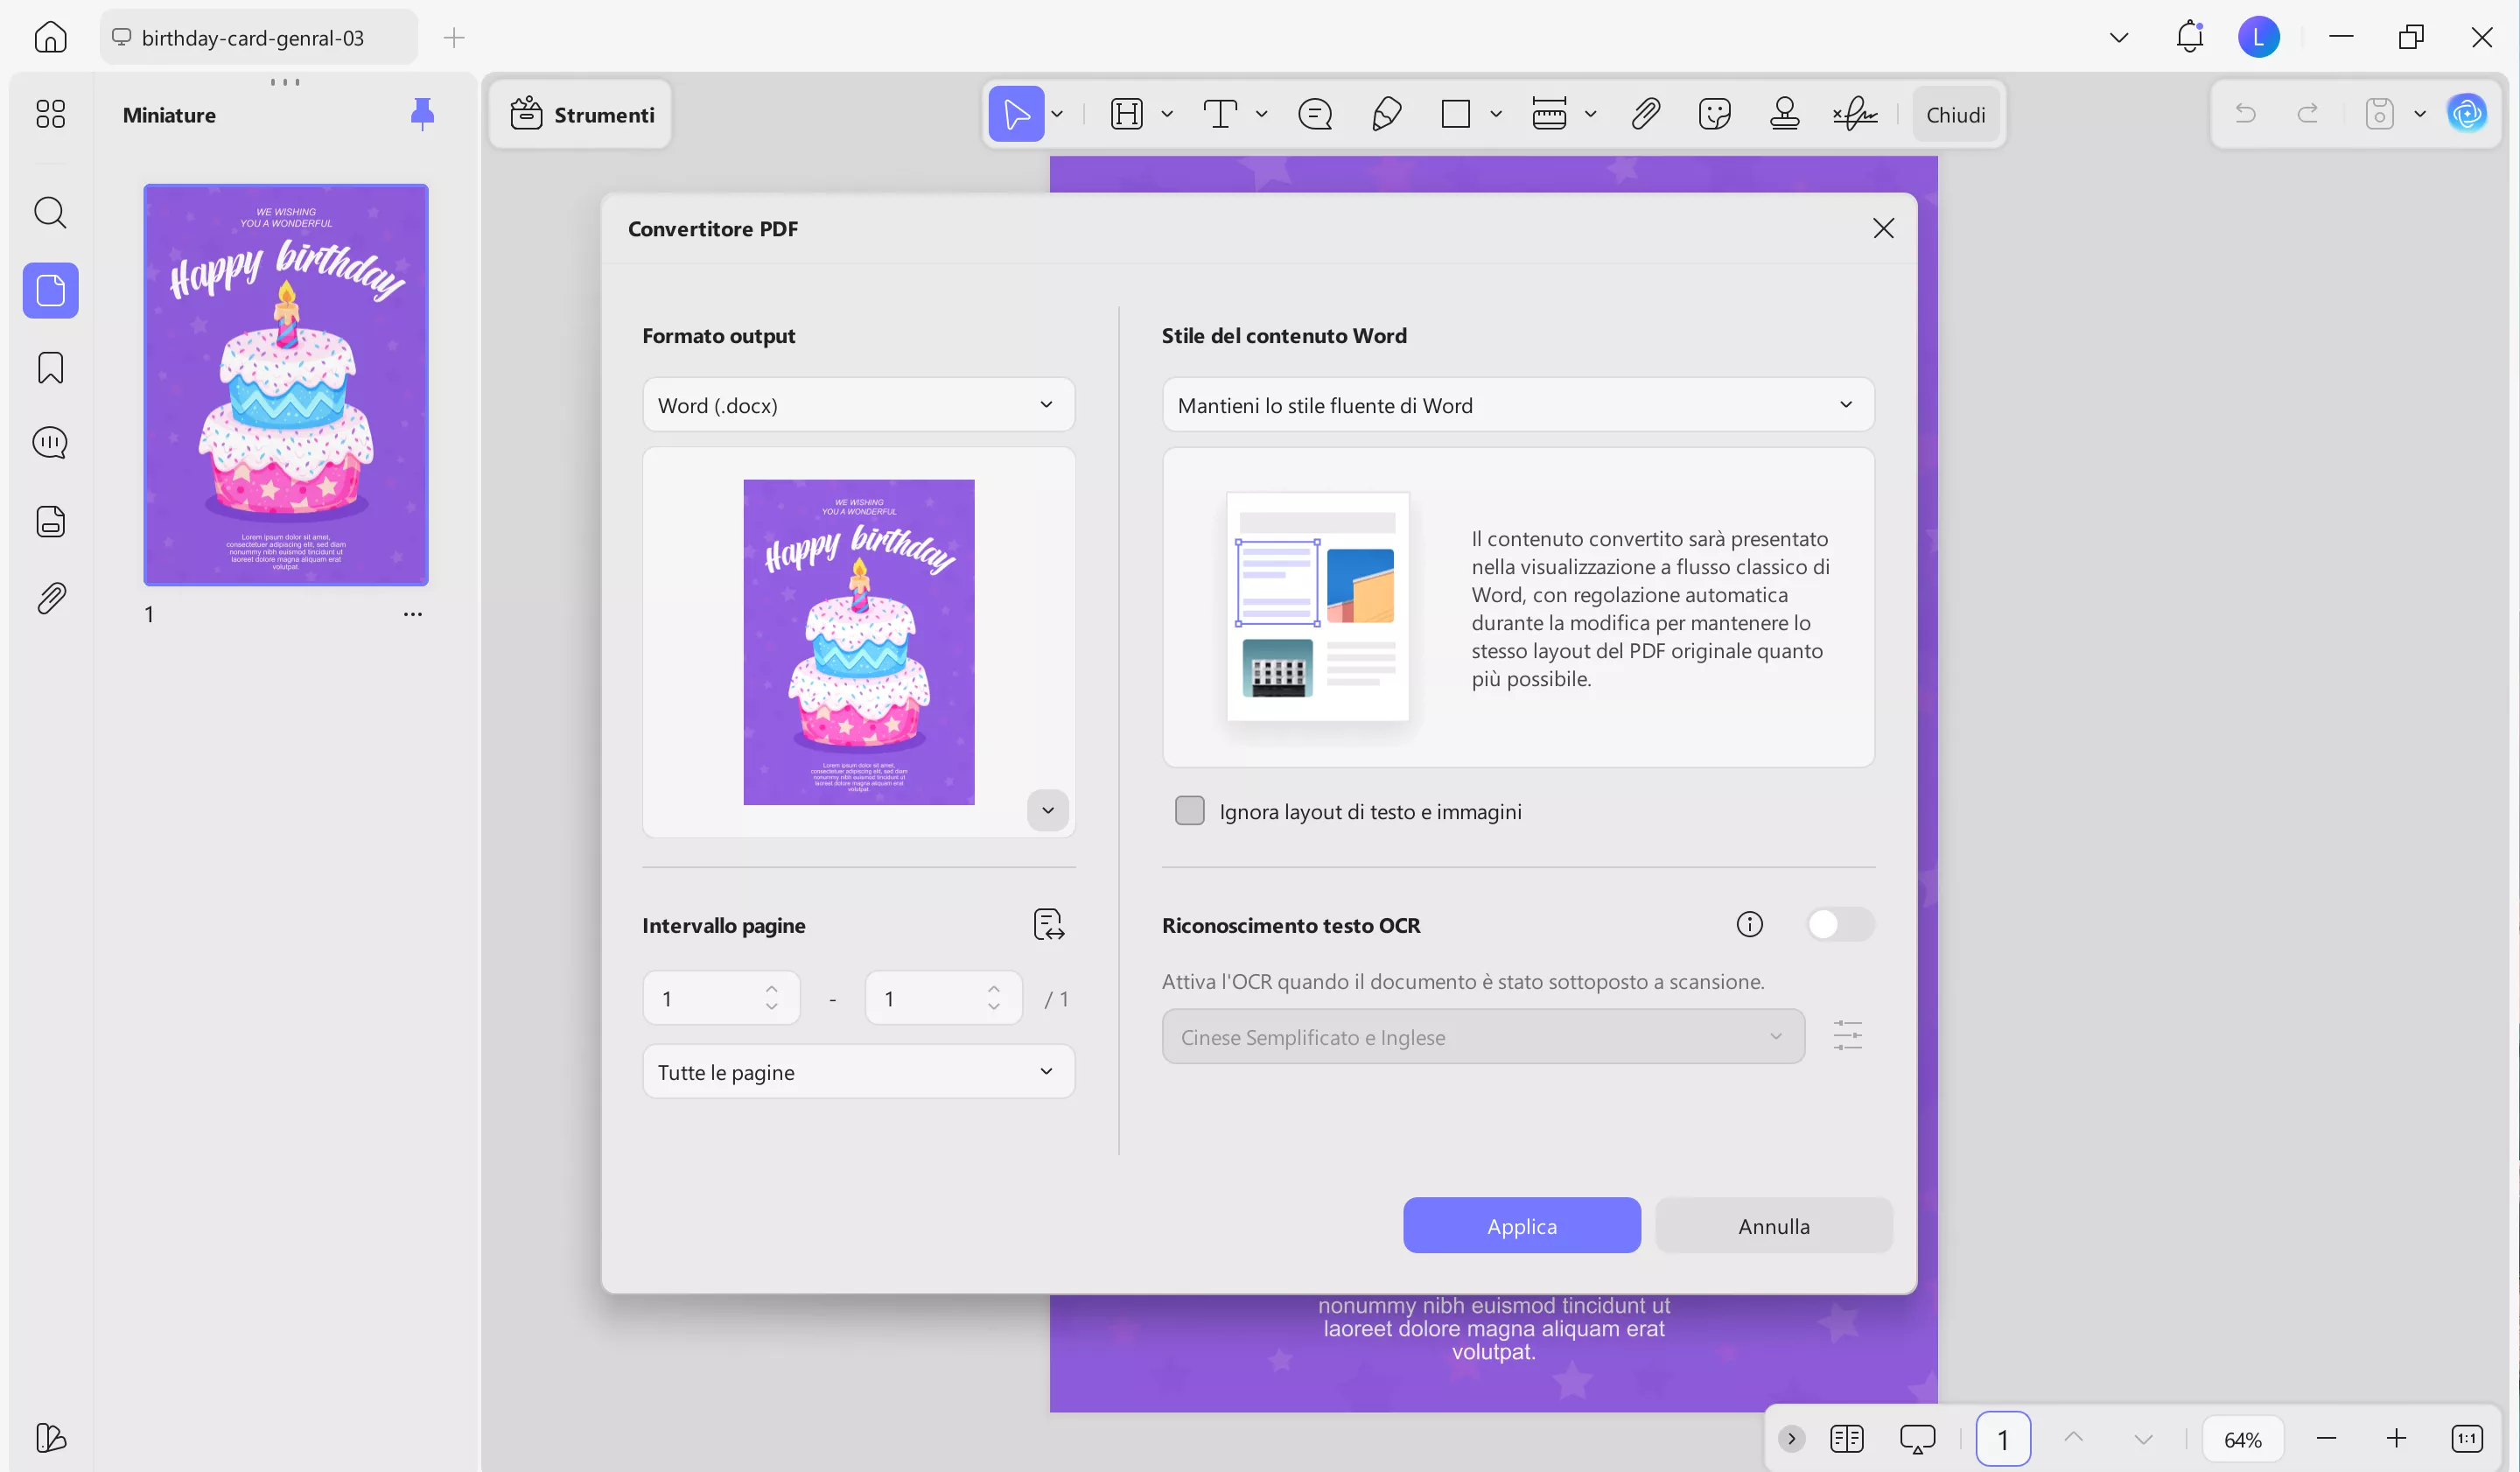Click the Annulla button
2520x1472 pixels.
[x=1772, y=1225]
